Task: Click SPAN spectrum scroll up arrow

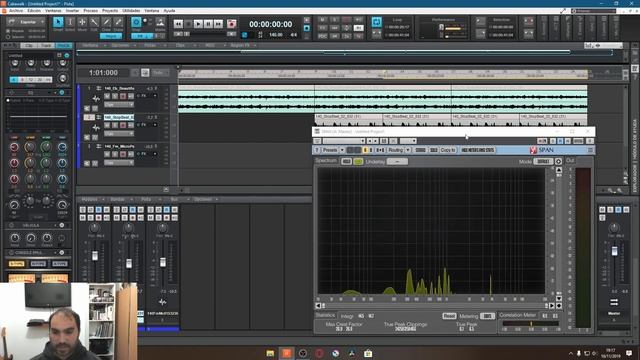Action: 559,170
